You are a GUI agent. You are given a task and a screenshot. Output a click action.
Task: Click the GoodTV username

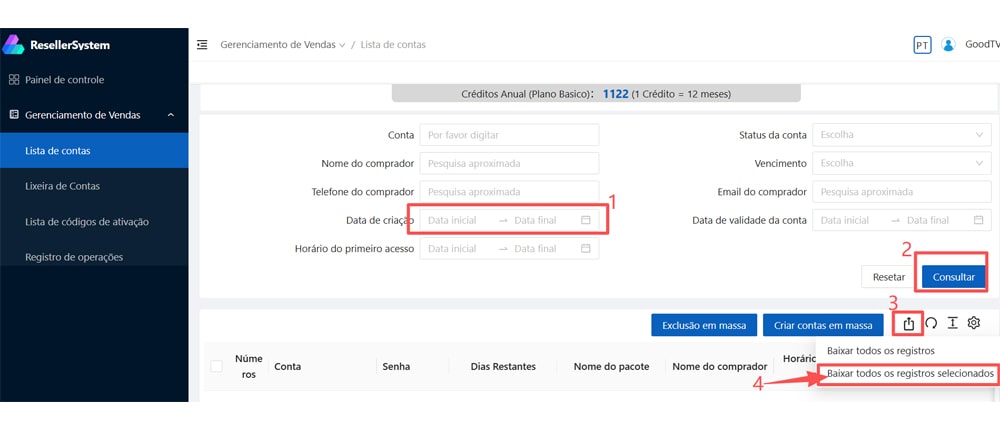[982, 45]
